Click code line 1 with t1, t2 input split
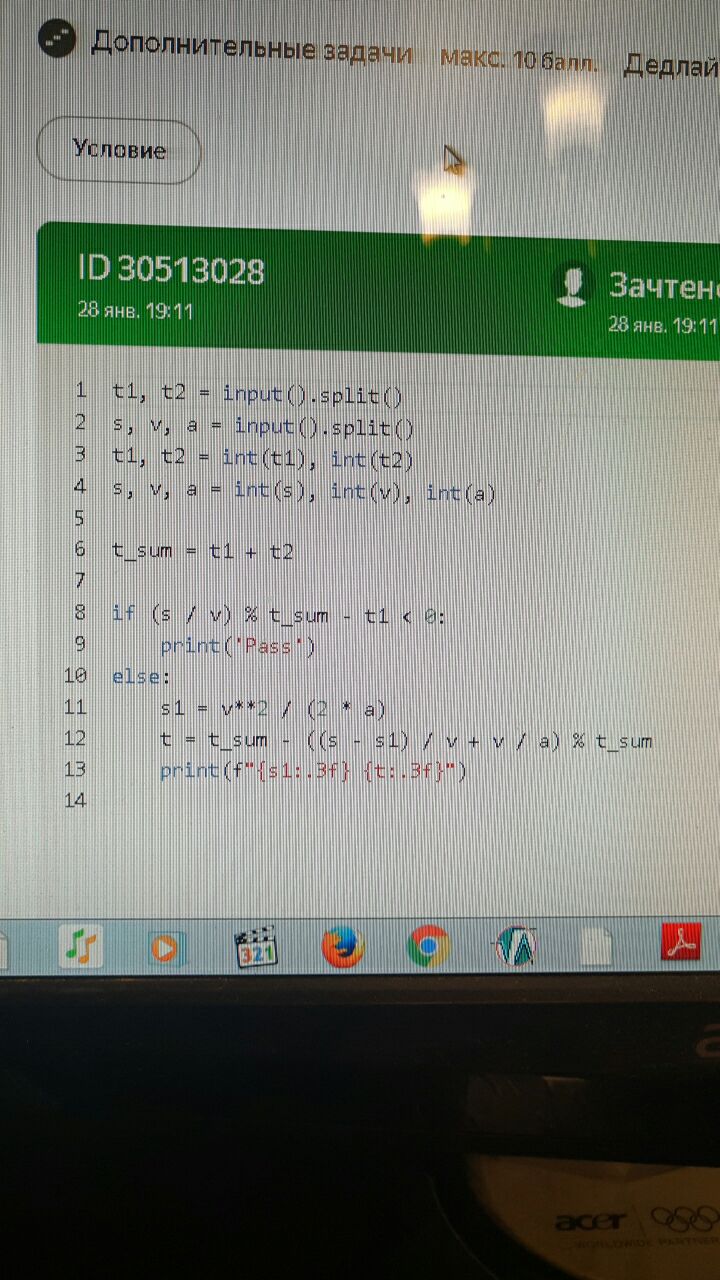This screenshot has width=720, height=1280. tap(257, 394)
